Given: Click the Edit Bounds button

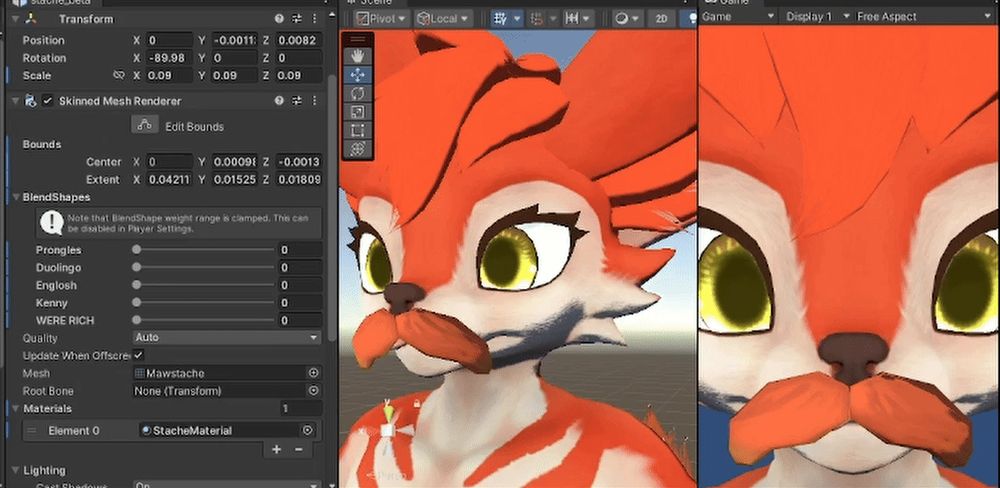Looking at the screenshot, I should 145,125.
